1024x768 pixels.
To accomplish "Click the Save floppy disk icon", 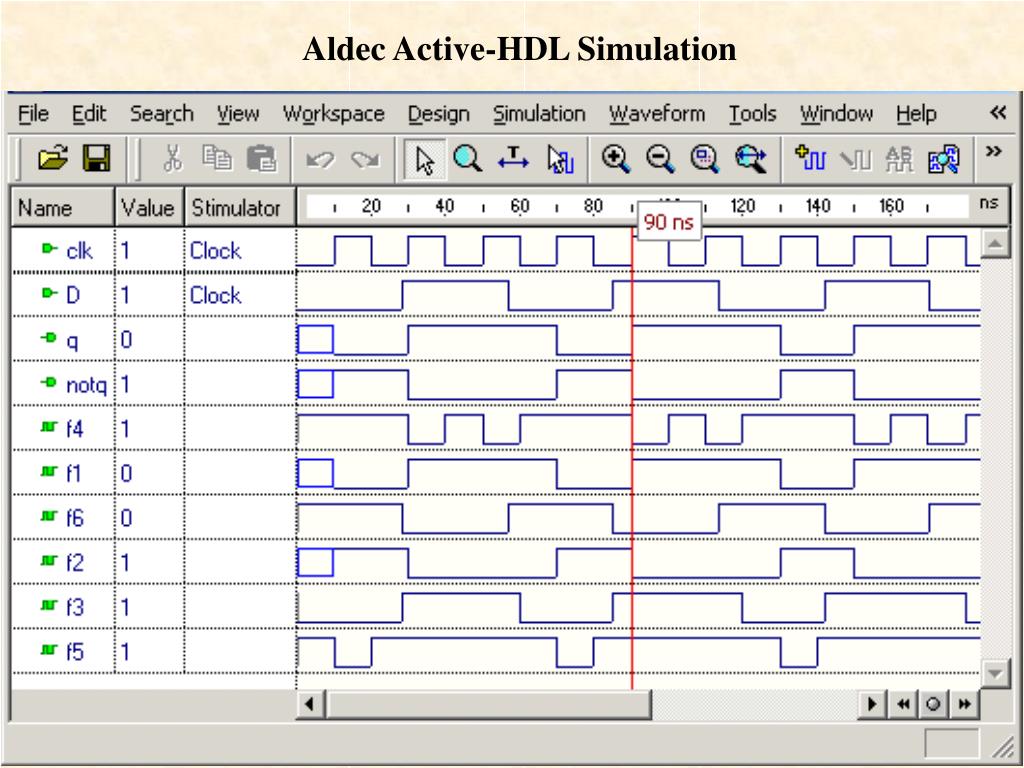I will tap(97, 159).
